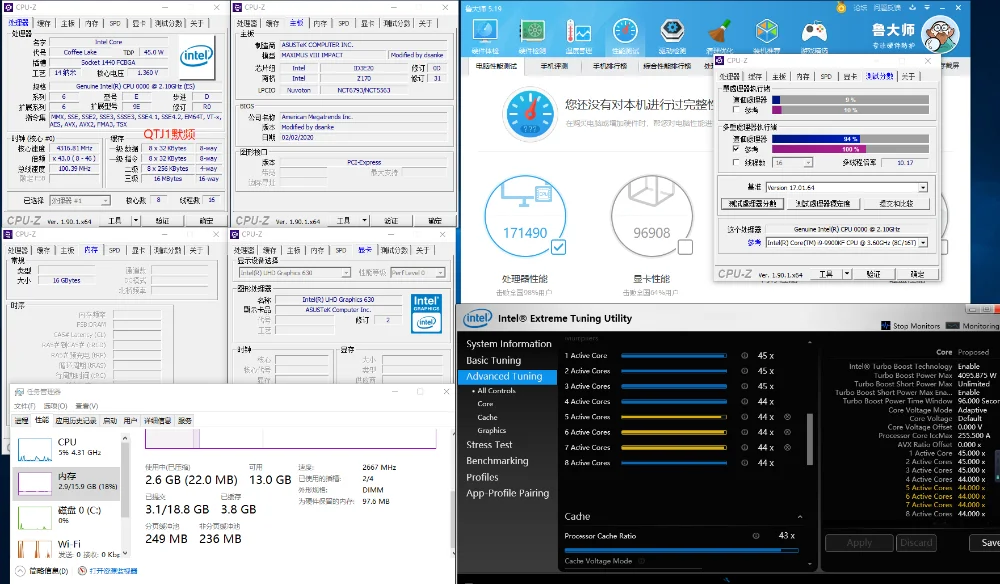Click the gold medal icon in Ludashi title bar
The image size is (1000, 584).
(841, 8)
